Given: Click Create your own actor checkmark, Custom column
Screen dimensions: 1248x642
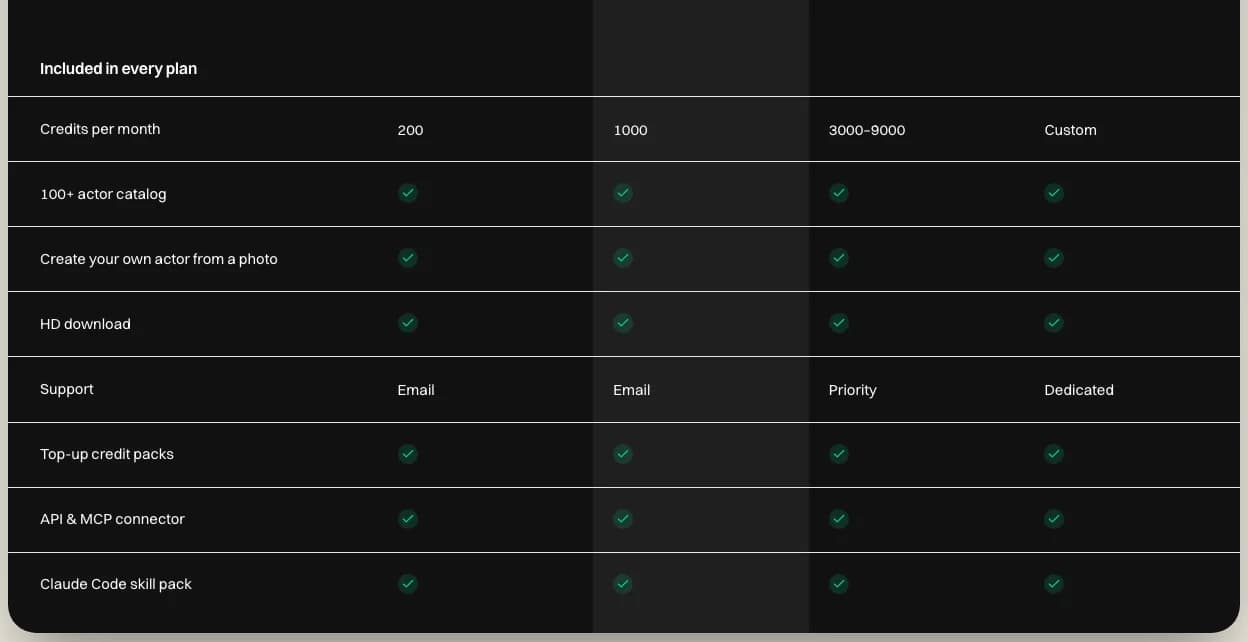Looking at the screenshot, I should click(1054, 258).
